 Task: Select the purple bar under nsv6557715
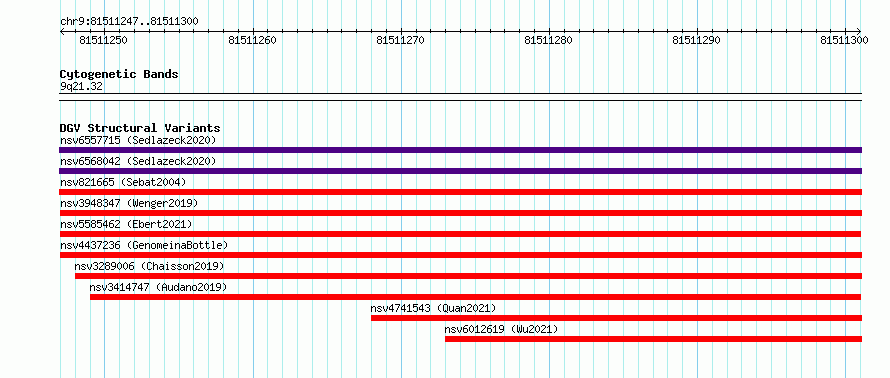460,150
